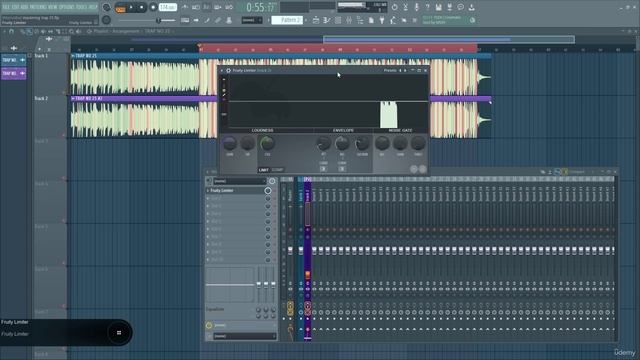The height and width of the screenshot is (360, 640).
Task: Click the microphone recording icon
Action: click(x=417, y=7)
